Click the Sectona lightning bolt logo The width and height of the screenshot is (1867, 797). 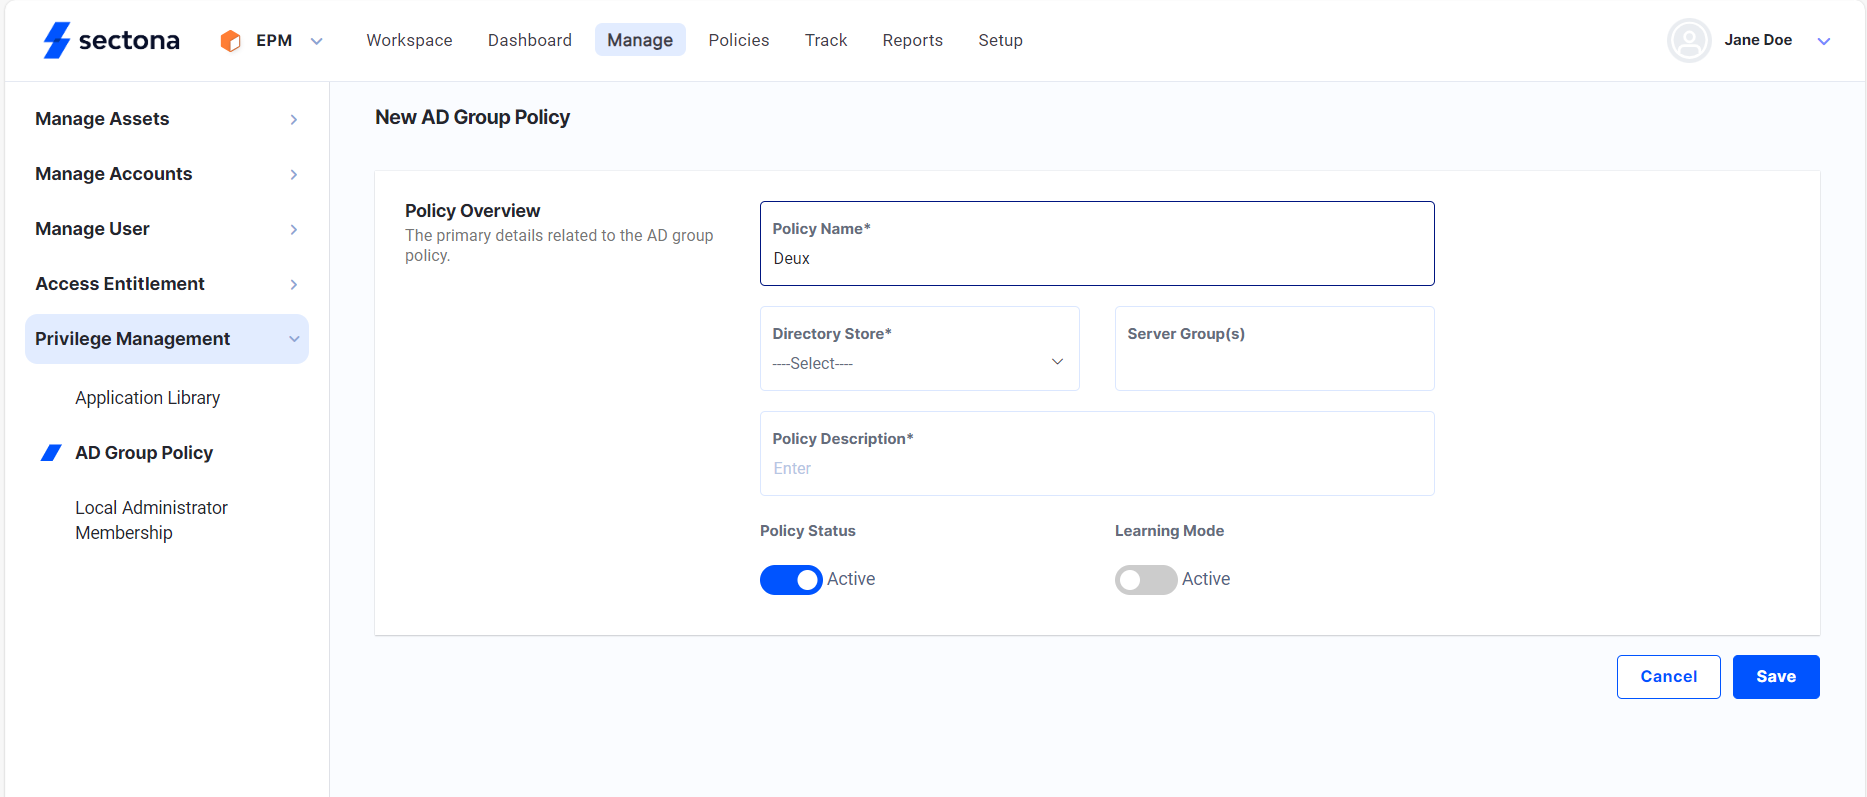tap(57, 40)
